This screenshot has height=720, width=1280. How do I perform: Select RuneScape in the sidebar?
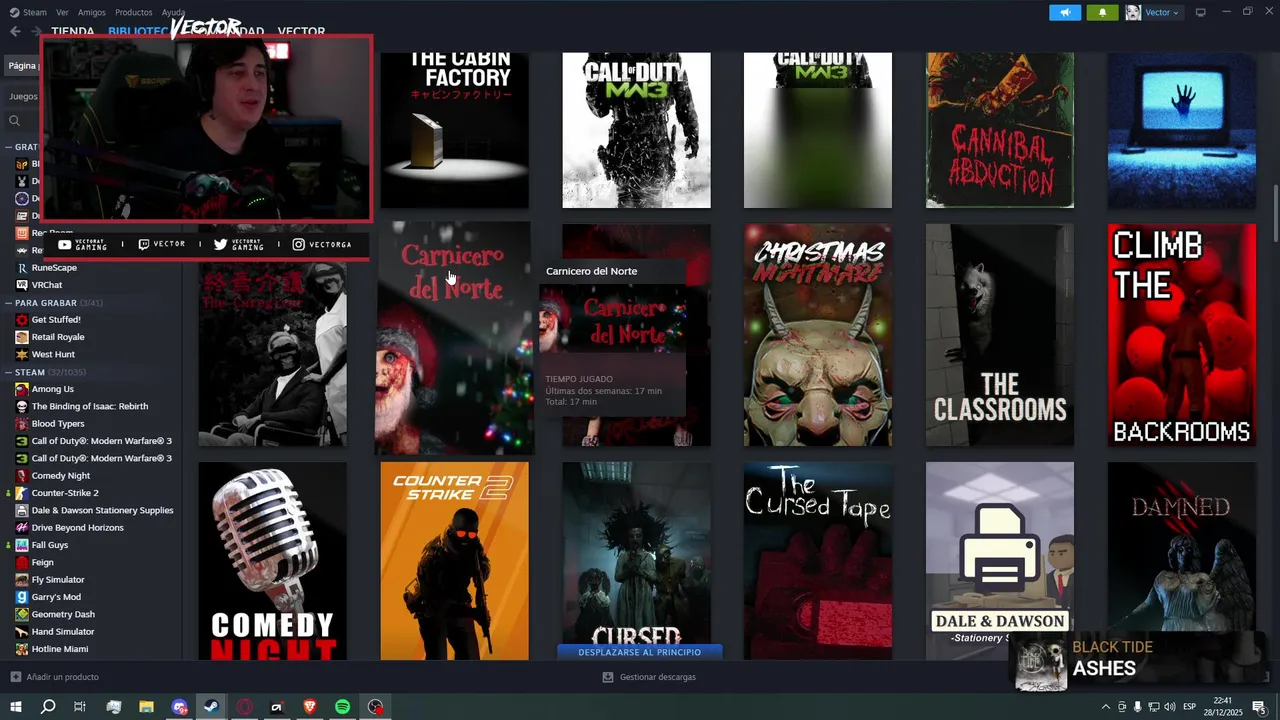click(x=54, y=268)
